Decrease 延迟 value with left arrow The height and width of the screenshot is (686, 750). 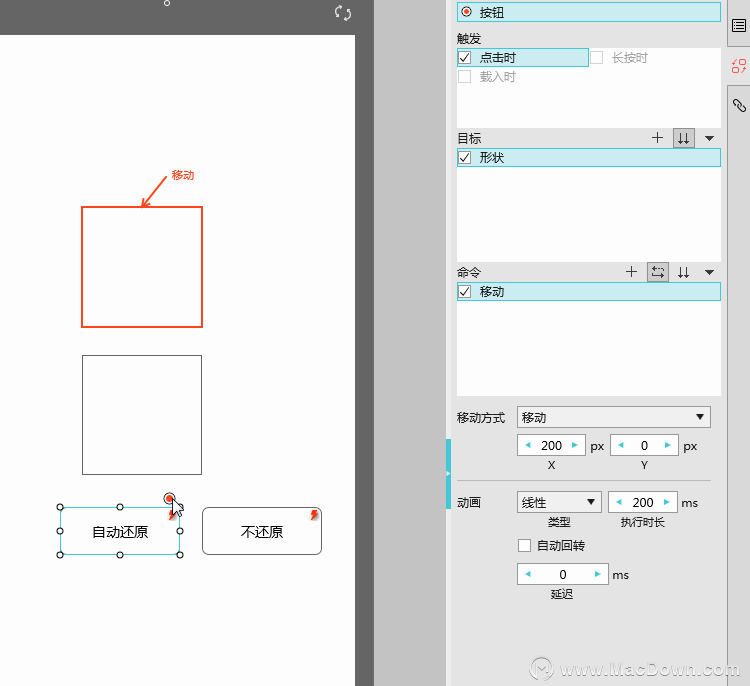pos(528,574)
